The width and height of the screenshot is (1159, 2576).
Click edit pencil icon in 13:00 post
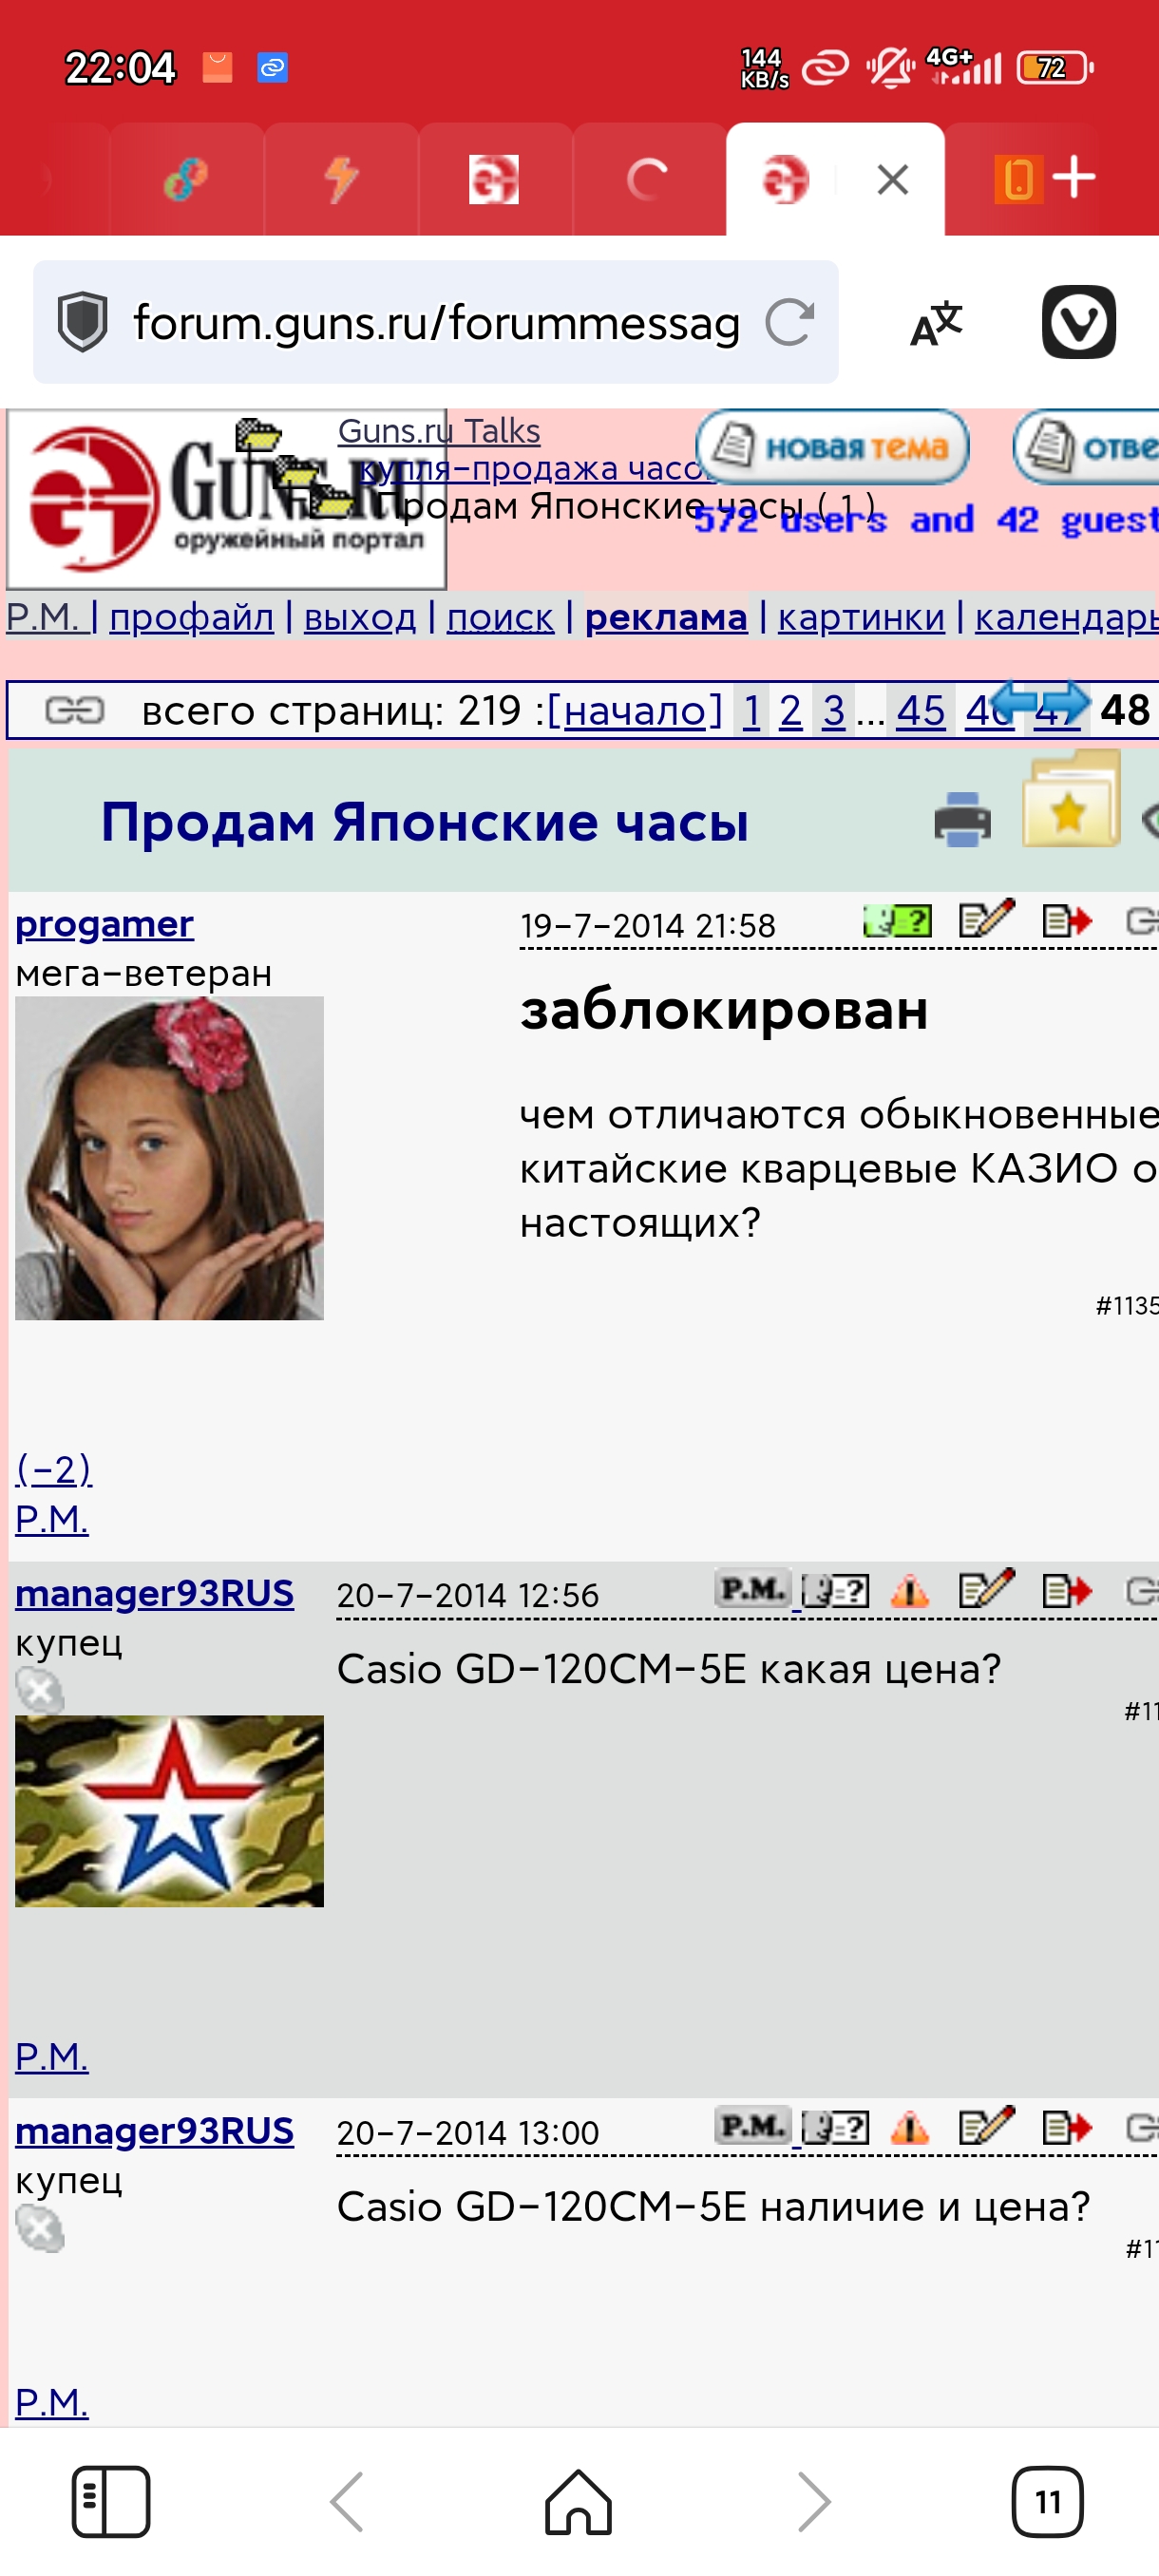point(985,2125)
